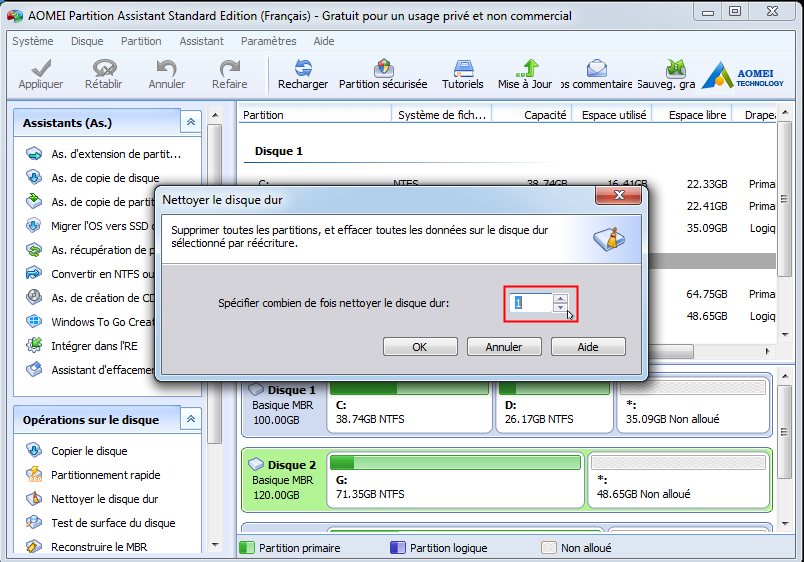Select the Disque 1 C: partition block
The width and height of the screenshot is (804, 562).
[409, 407]
